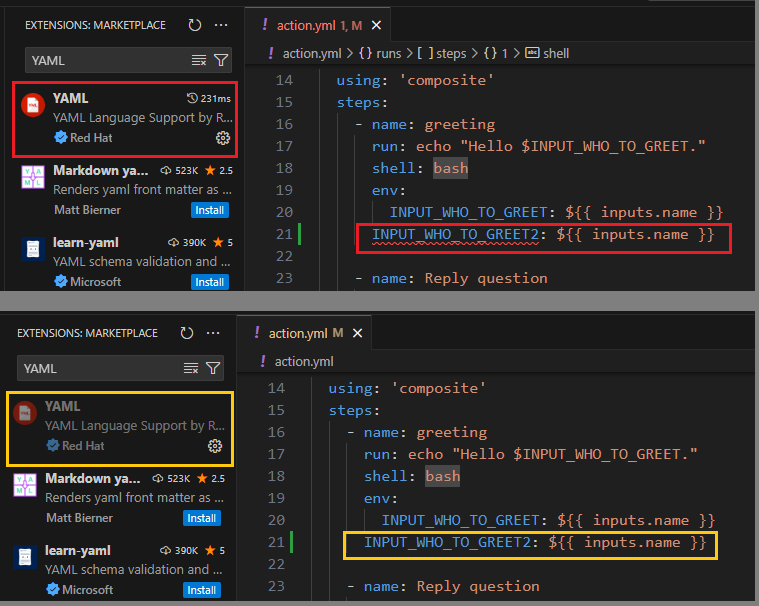Click the bottom dimmed YAML extension logo

pyautogui.click(x=25, y=413)
